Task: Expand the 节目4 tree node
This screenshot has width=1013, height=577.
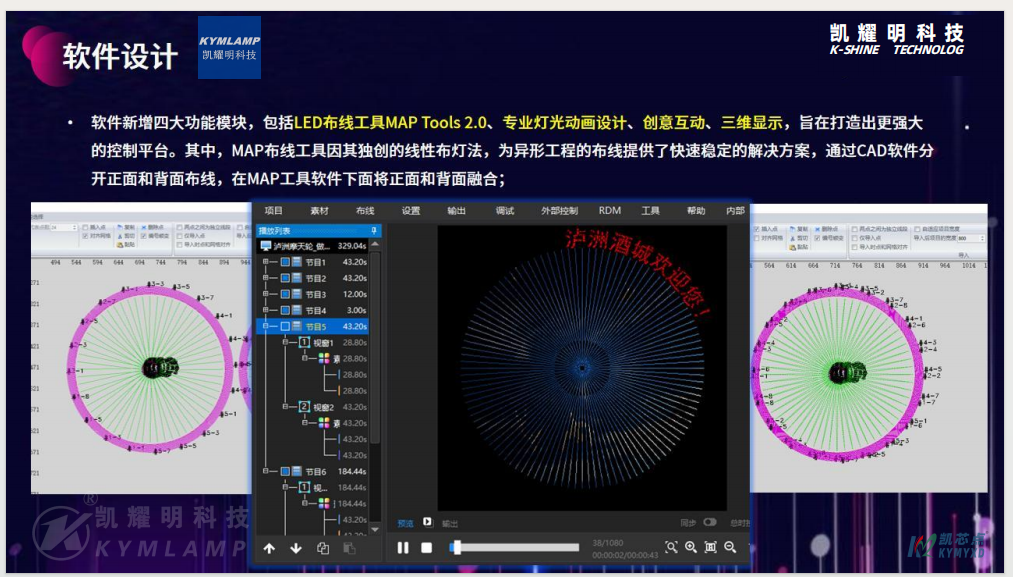Action: (x=266, y=311)
